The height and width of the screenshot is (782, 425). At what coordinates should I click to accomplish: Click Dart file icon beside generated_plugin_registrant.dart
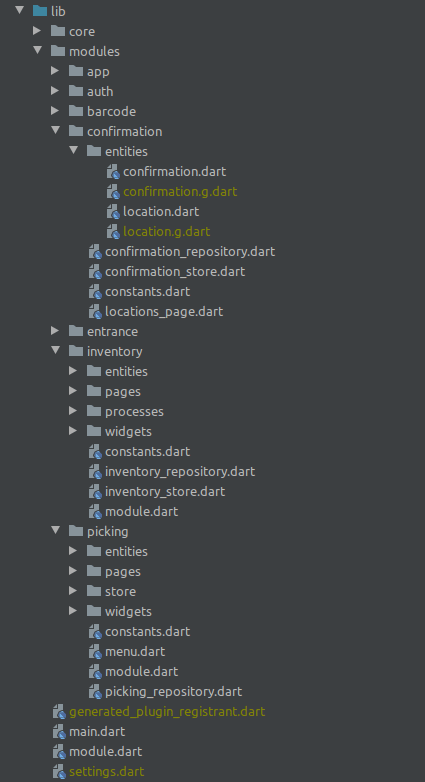(59, 712)
